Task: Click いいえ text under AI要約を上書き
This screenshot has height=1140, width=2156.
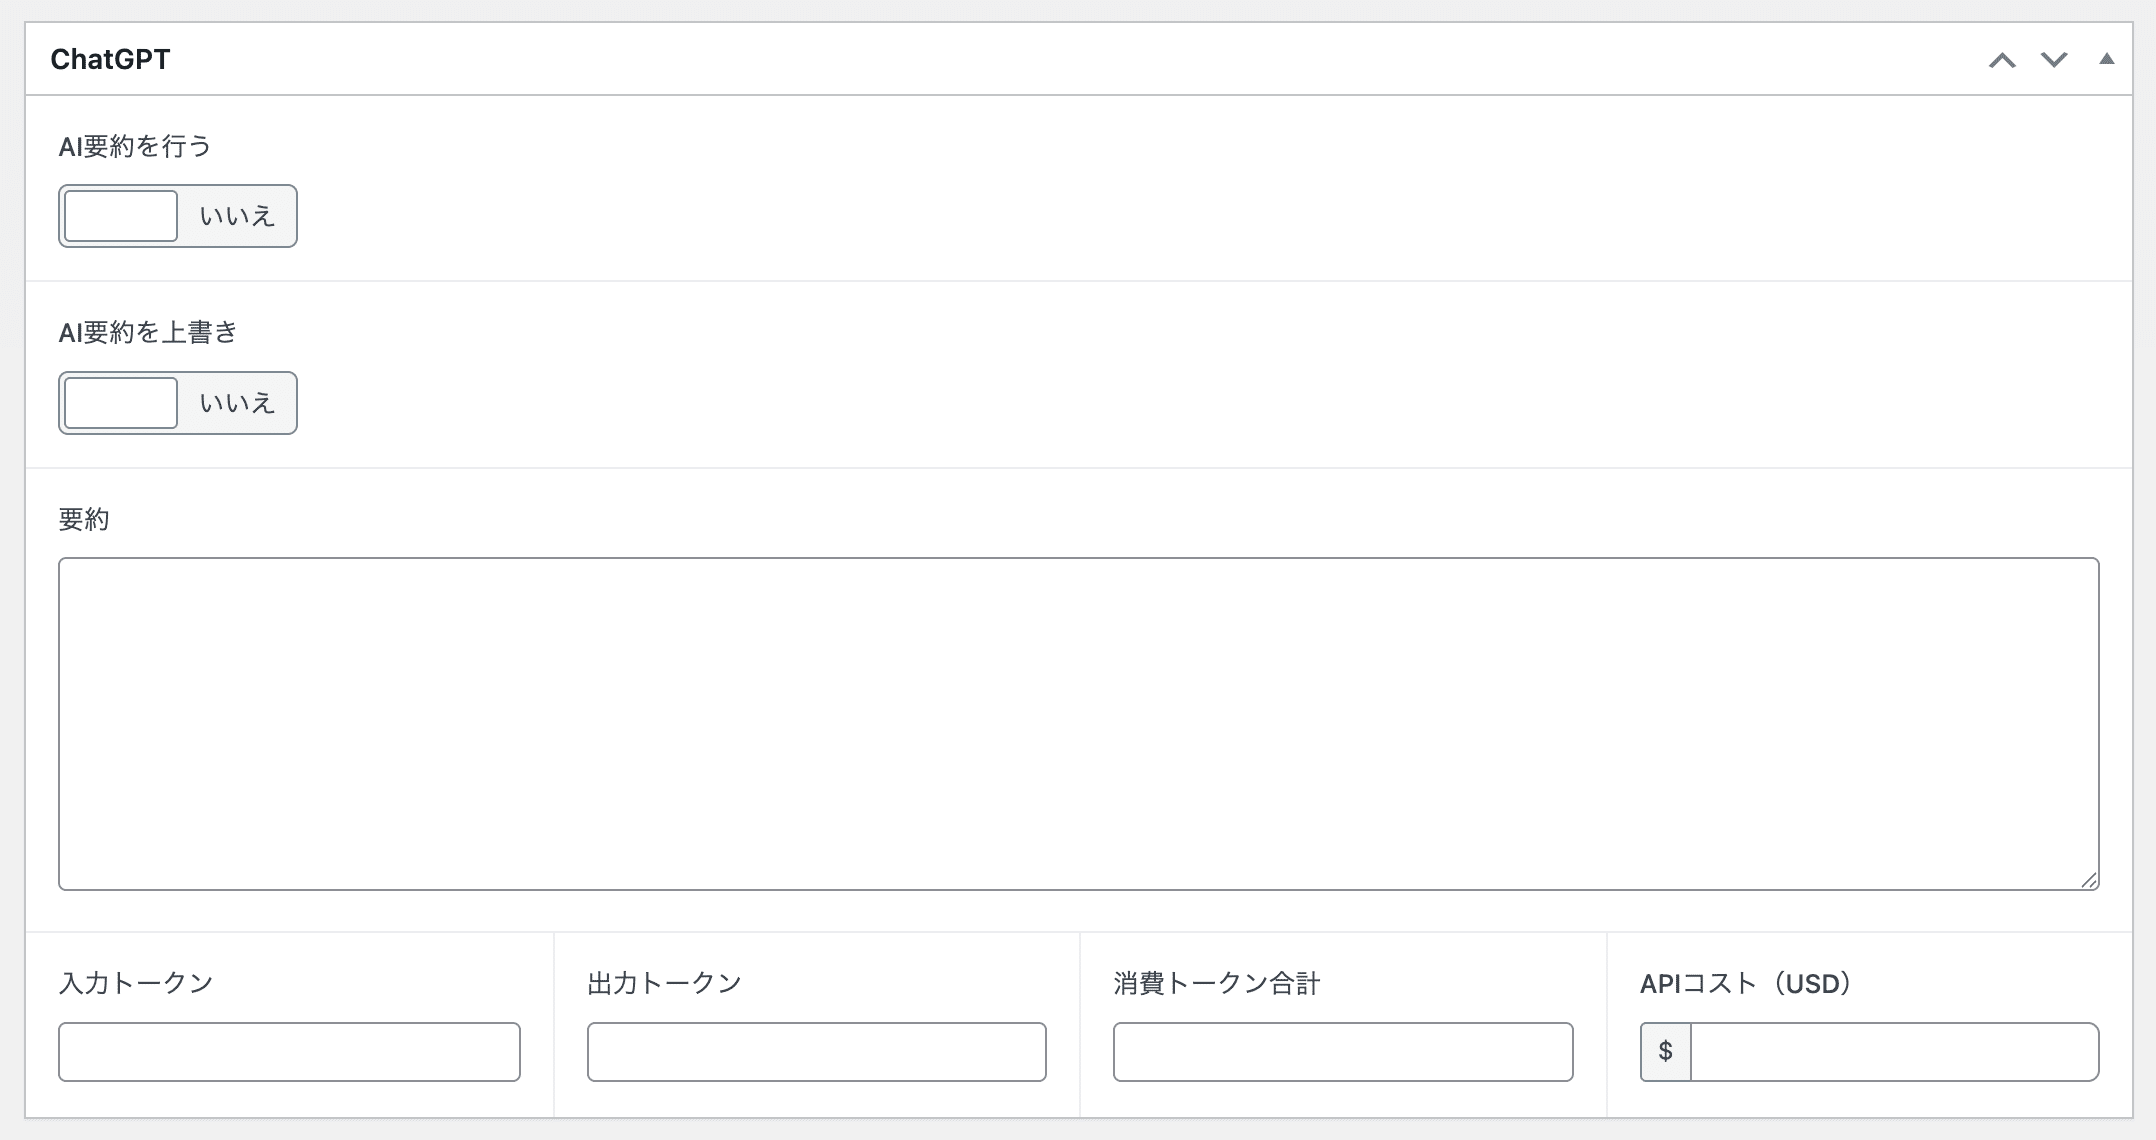Action: pos(237,403)
